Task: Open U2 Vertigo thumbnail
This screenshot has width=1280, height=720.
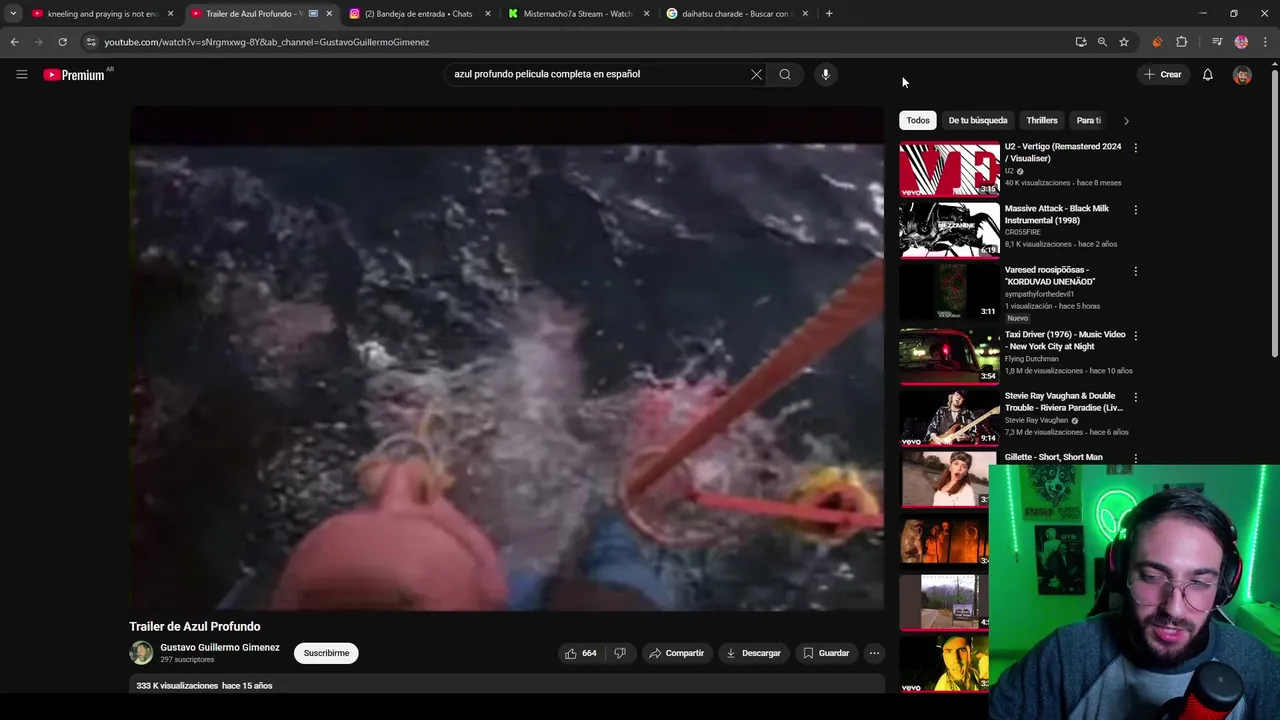Action: click(949, 168)
